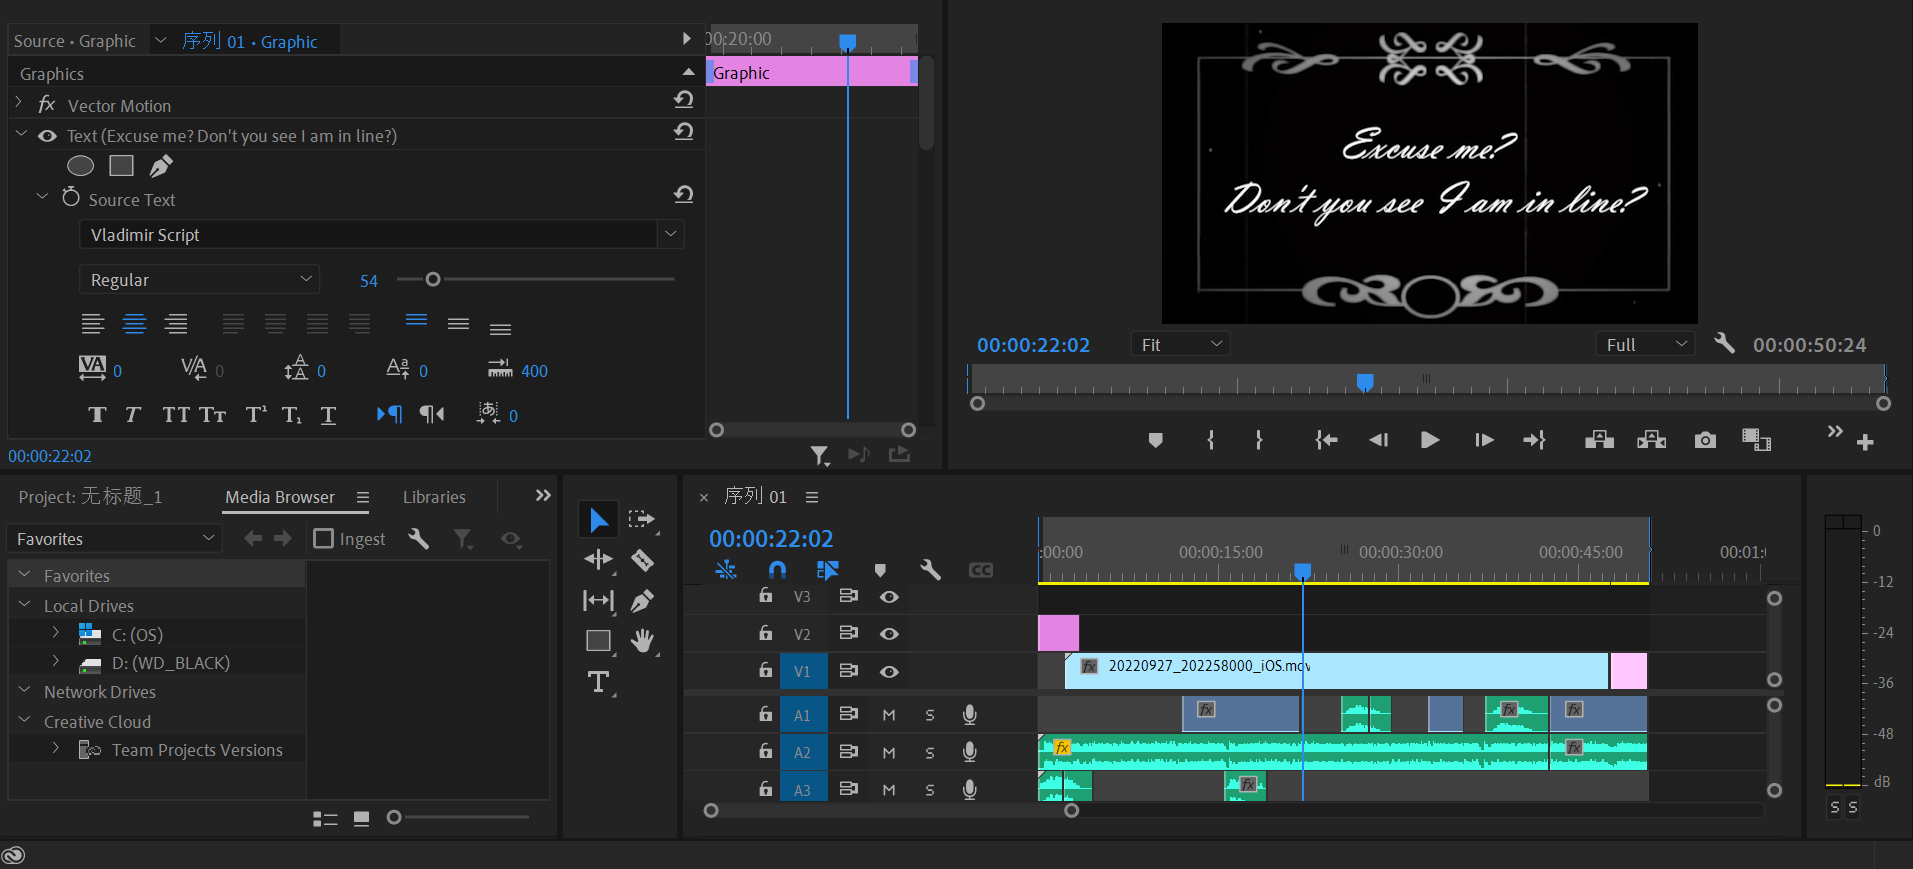This screenshot has width=1913, height=869.
Task: Select the Pen tool in tools panel
Action: pos(642,600)
